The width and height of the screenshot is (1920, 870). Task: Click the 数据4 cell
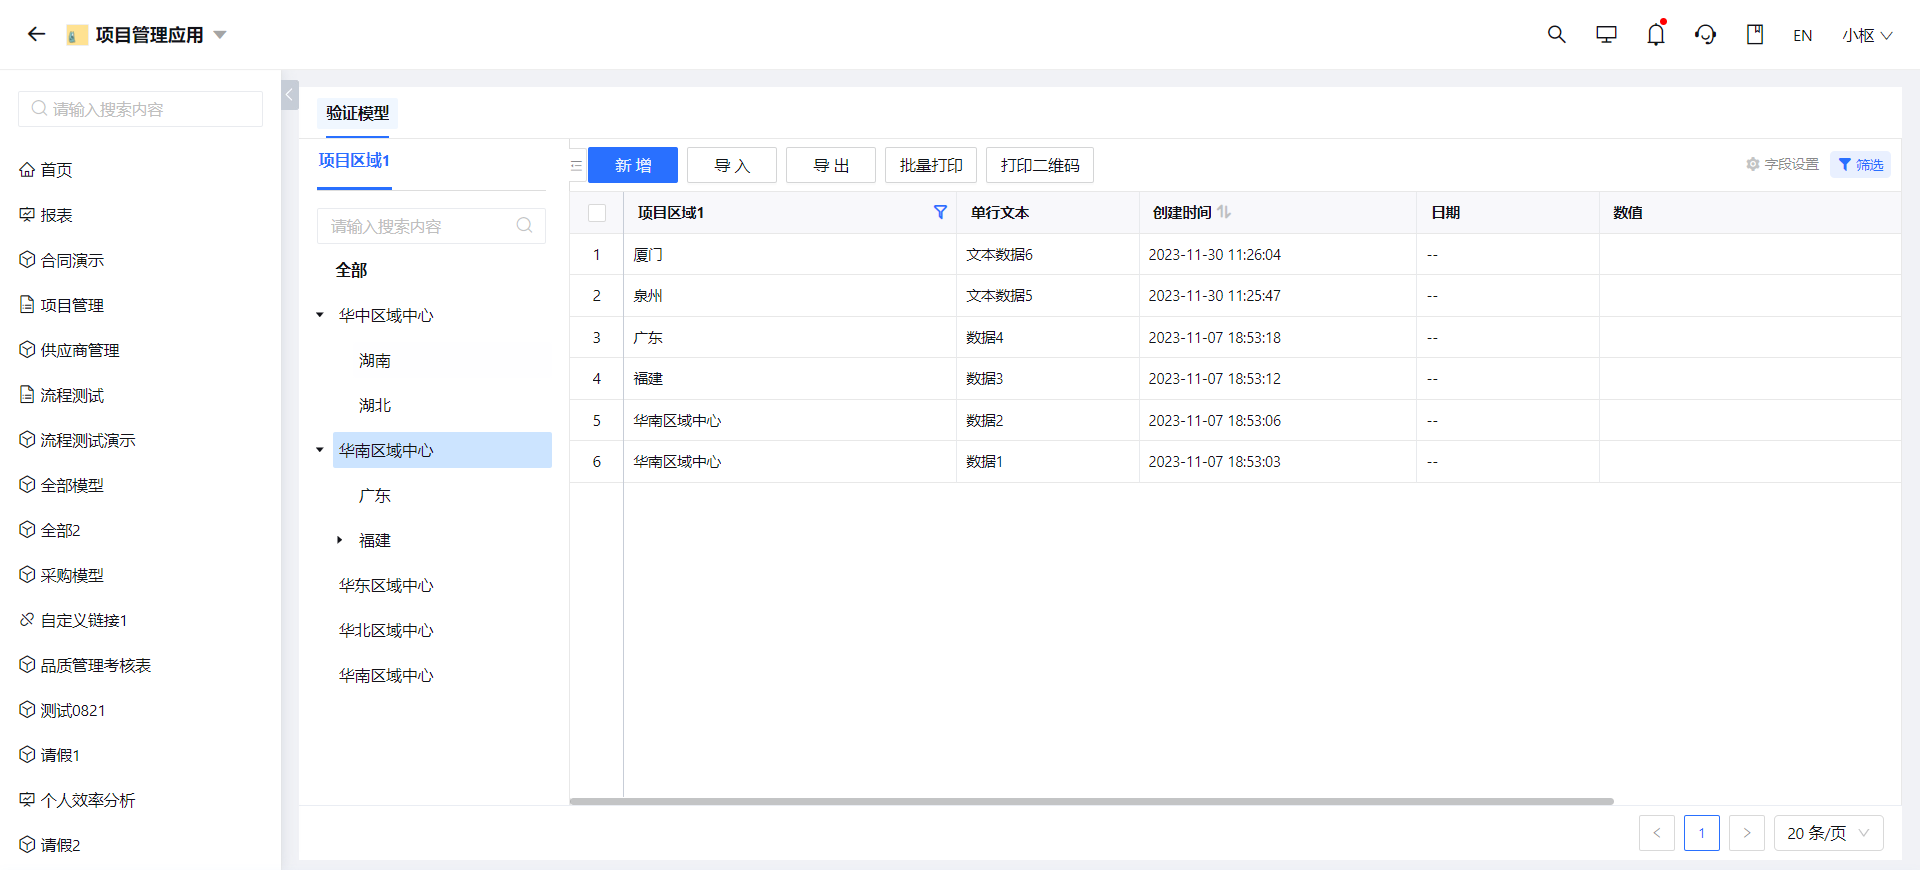(x=1048, y=338)
